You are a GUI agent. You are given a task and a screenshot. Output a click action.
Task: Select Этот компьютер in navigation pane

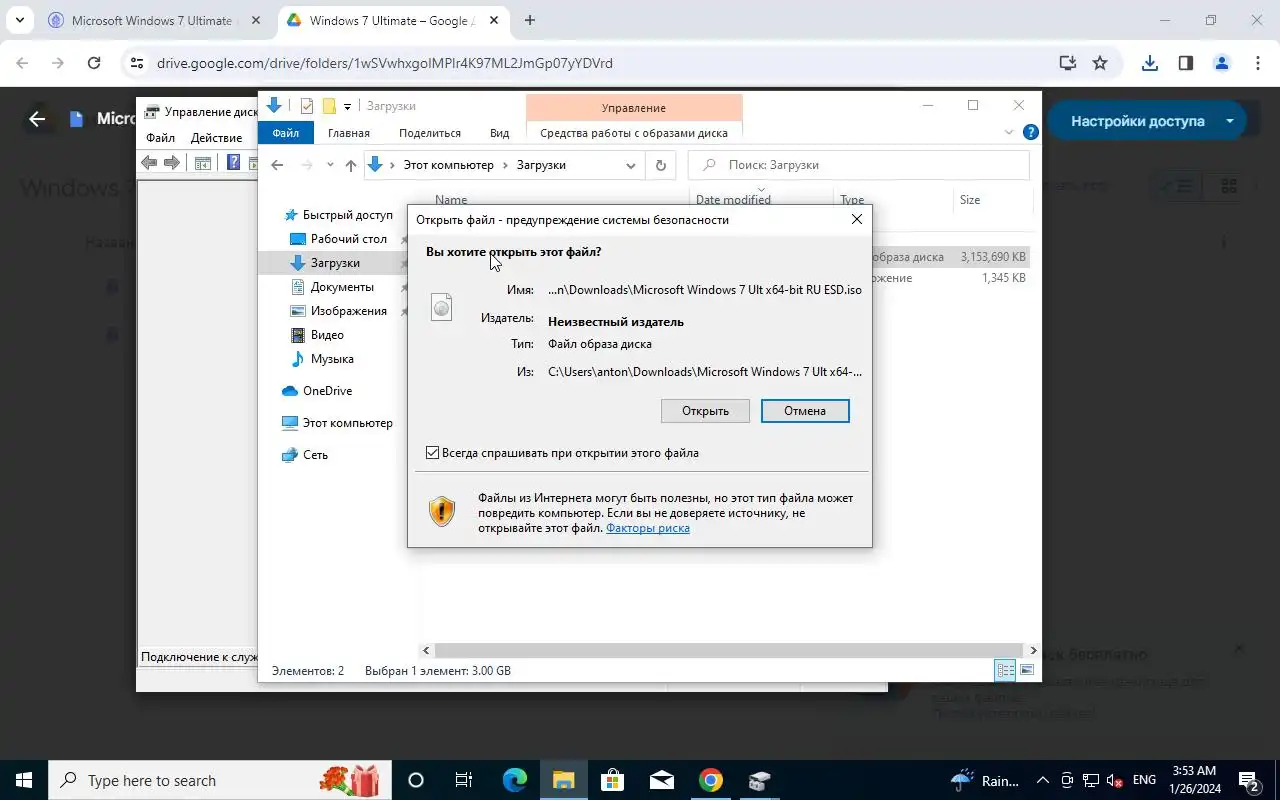pos(347,423)
